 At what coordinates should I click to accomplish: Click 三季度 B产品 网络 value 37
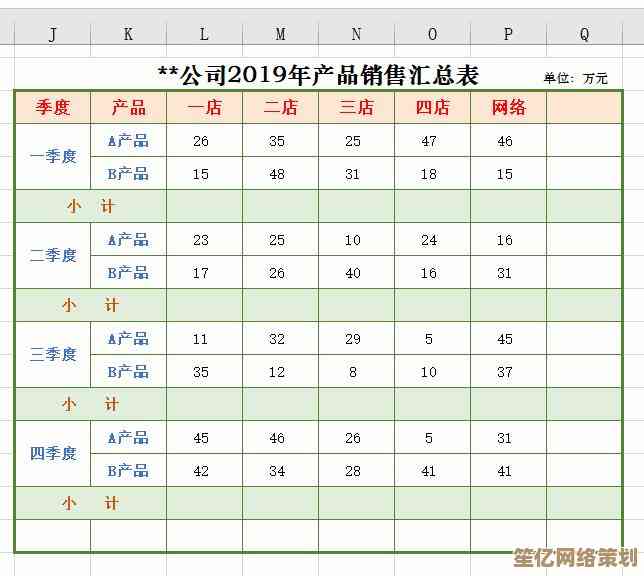point(505,372)
